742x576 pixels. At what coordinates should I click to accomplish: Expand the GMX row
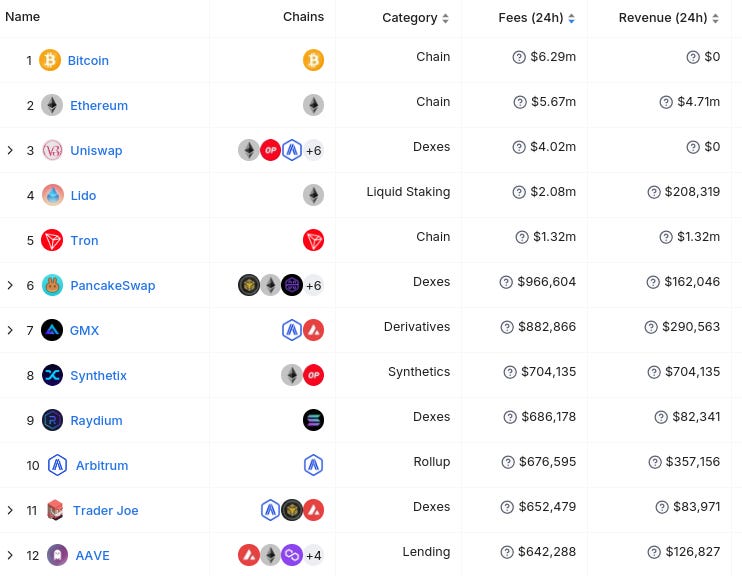click(x=10, y=330)
